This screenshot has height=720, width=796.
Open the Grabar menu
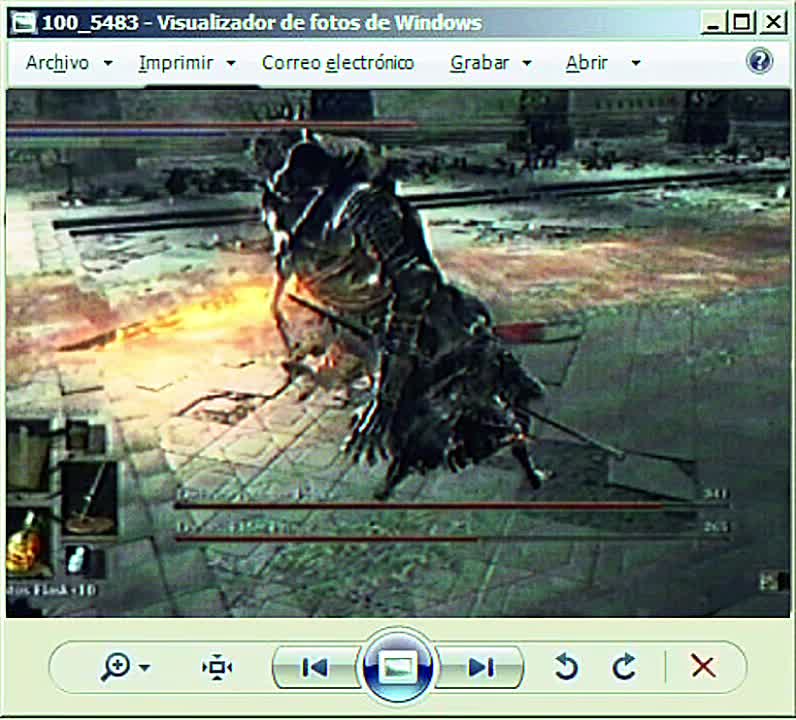coord(479,63)
